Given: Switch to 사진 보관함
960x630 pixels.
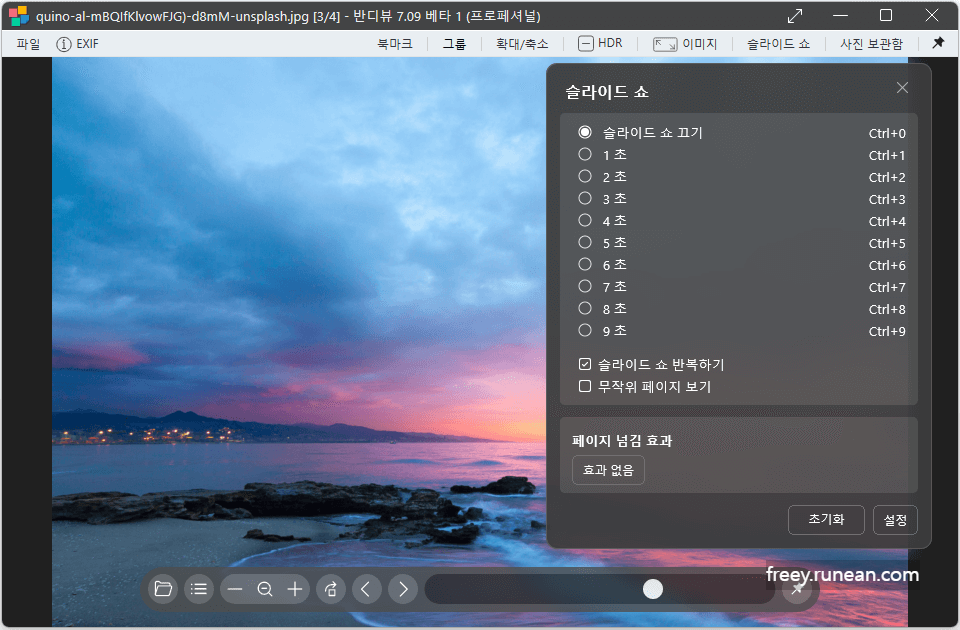Looking at the screenshot, I should pyautogui.click(x=871, y=43).
